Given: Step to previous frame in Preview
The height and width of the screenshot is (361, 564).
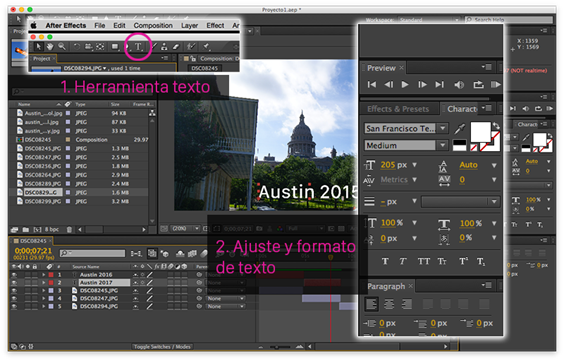Looking at the screenshot, I should point(388,84).
